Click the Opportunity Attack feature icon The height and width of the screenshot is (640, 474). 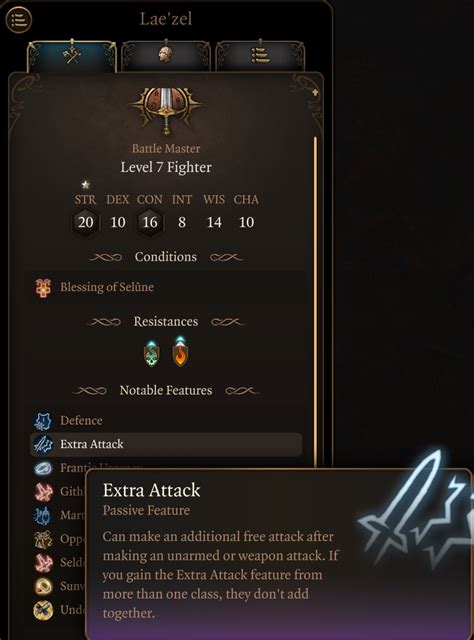(x=43, y=539)
